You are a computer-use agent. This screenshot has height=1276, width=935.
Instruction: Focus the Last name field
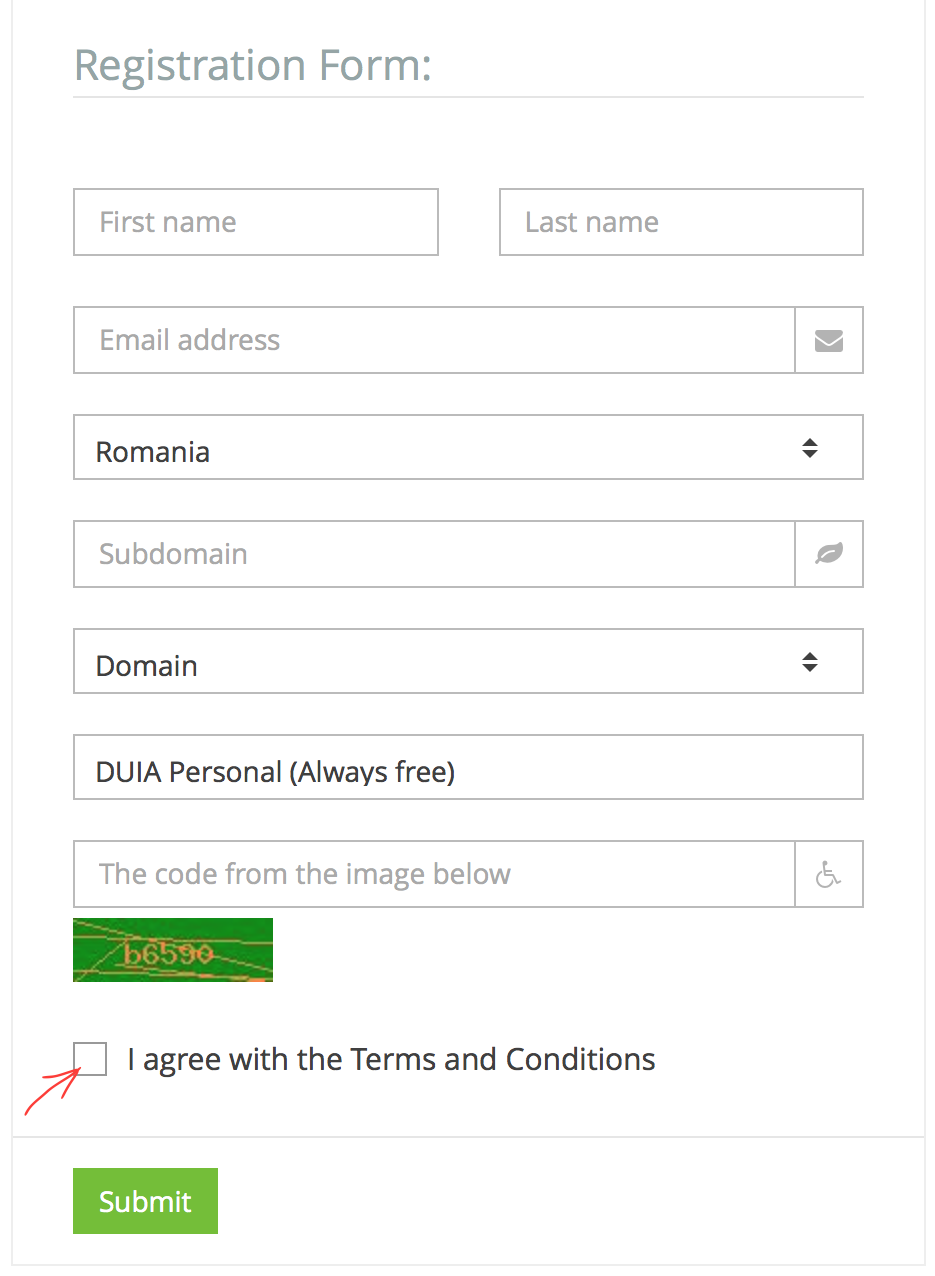point(681,222)
